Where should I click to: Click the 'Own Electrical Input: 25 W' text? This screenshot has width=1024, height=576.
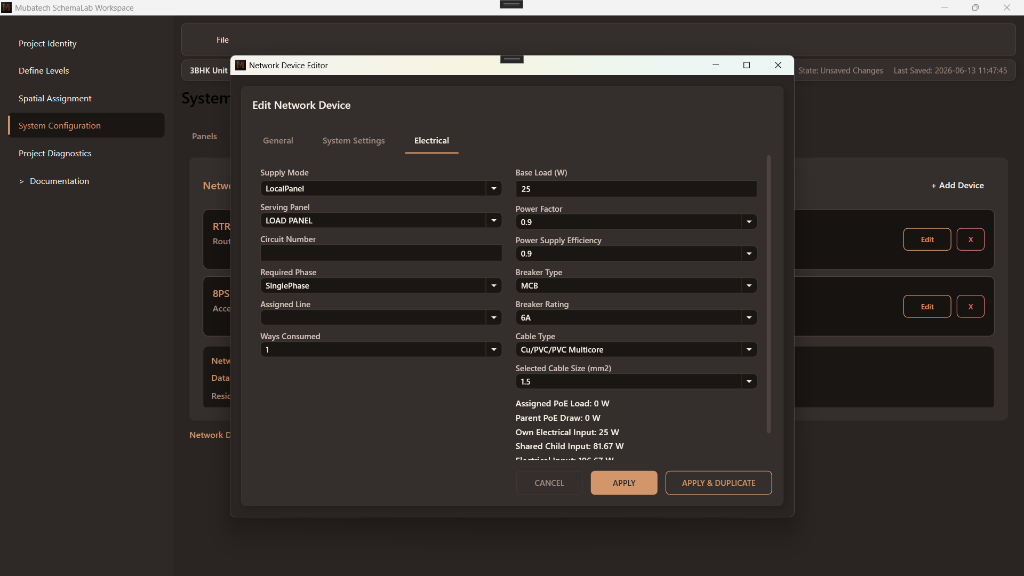pos(567,432)
